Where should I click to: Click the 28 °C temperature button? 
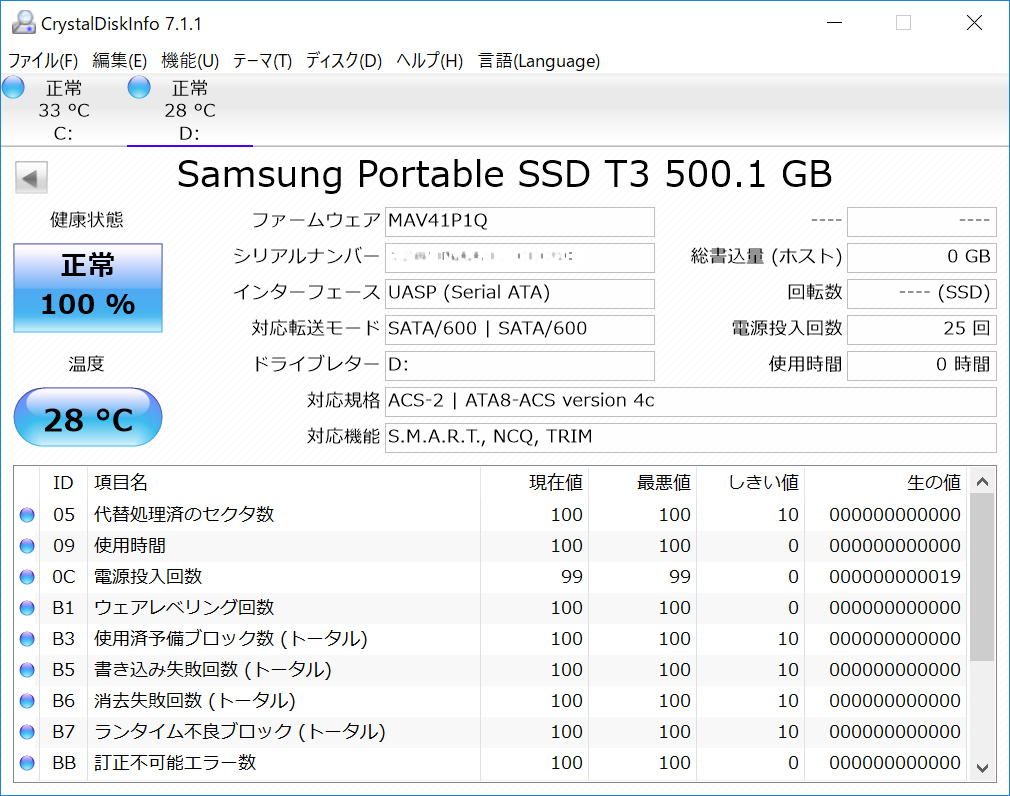[88, 419]
